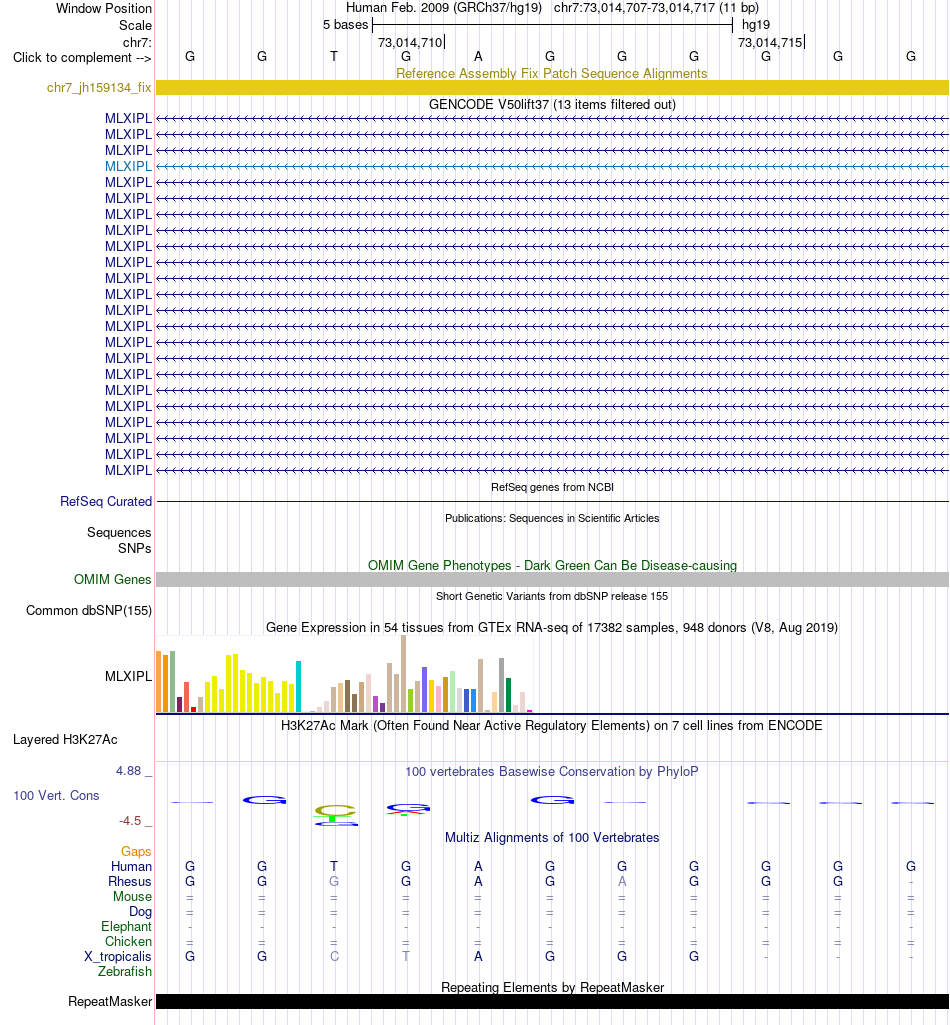Click the OMIM Genes track label

112,579
